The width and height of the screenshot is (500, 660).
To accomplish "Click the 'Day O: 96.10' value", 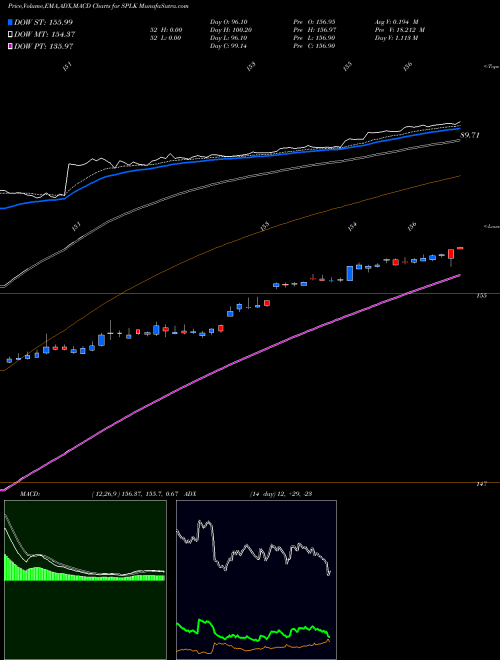I will click(228, 22).
